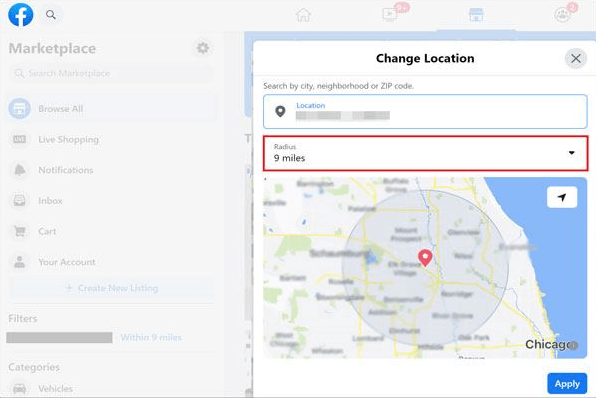Click the red pin on the map
This screenshot has width=596, height=398.
click(x=425, y=258)
